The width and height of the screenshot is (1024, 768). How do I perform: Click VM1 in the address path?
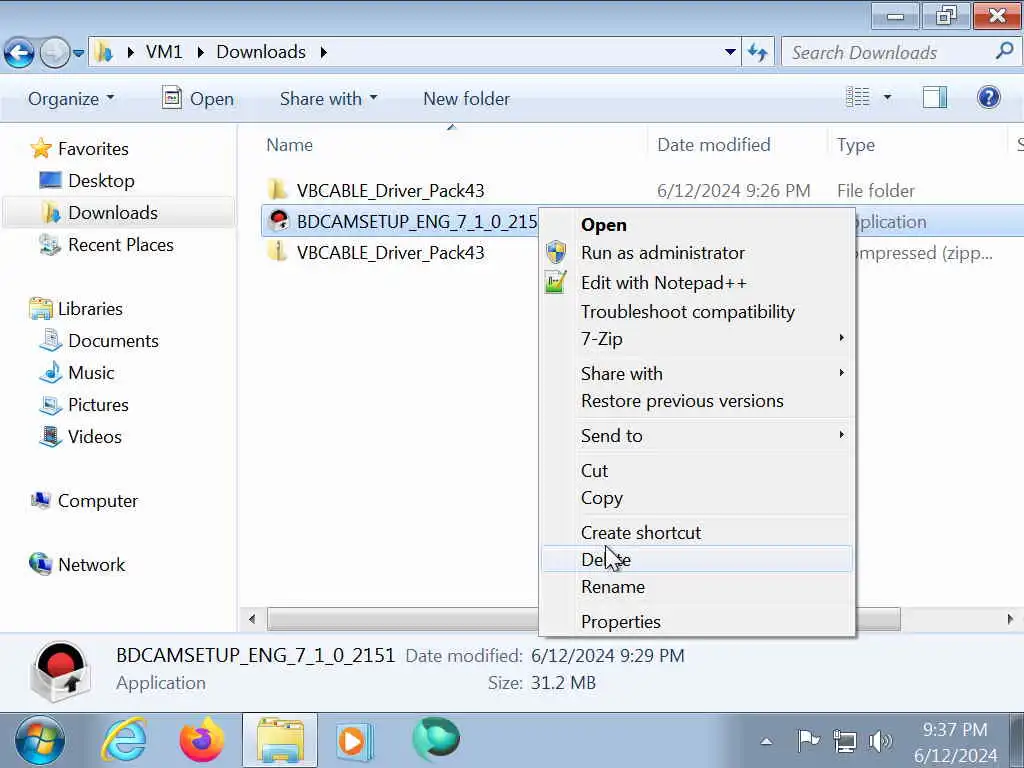164,52
